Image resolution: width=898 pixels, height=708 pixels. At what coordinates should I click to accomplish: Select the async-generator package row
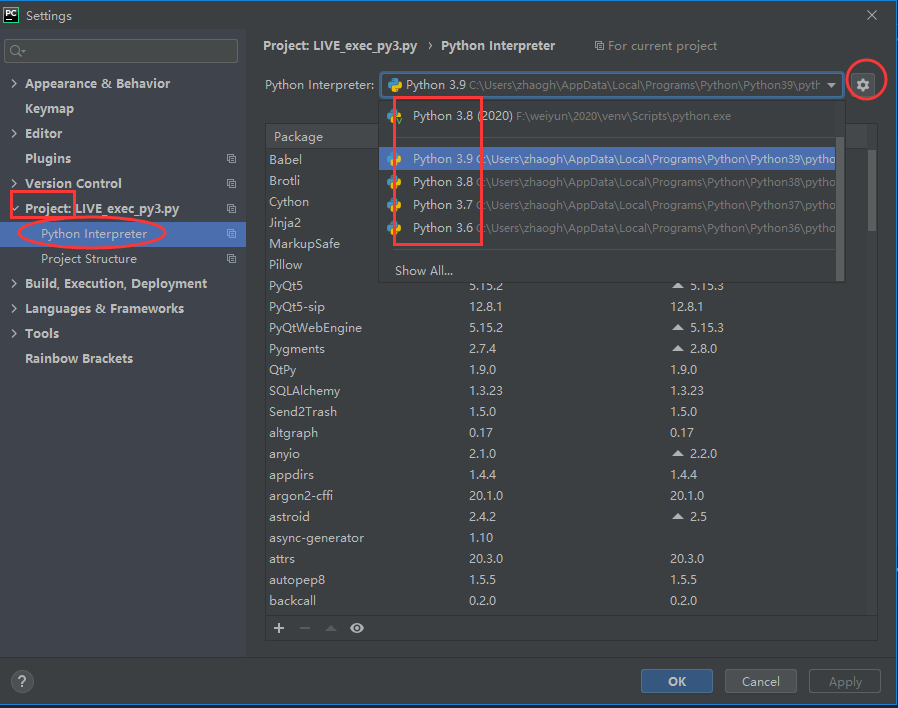pos(567,538)
